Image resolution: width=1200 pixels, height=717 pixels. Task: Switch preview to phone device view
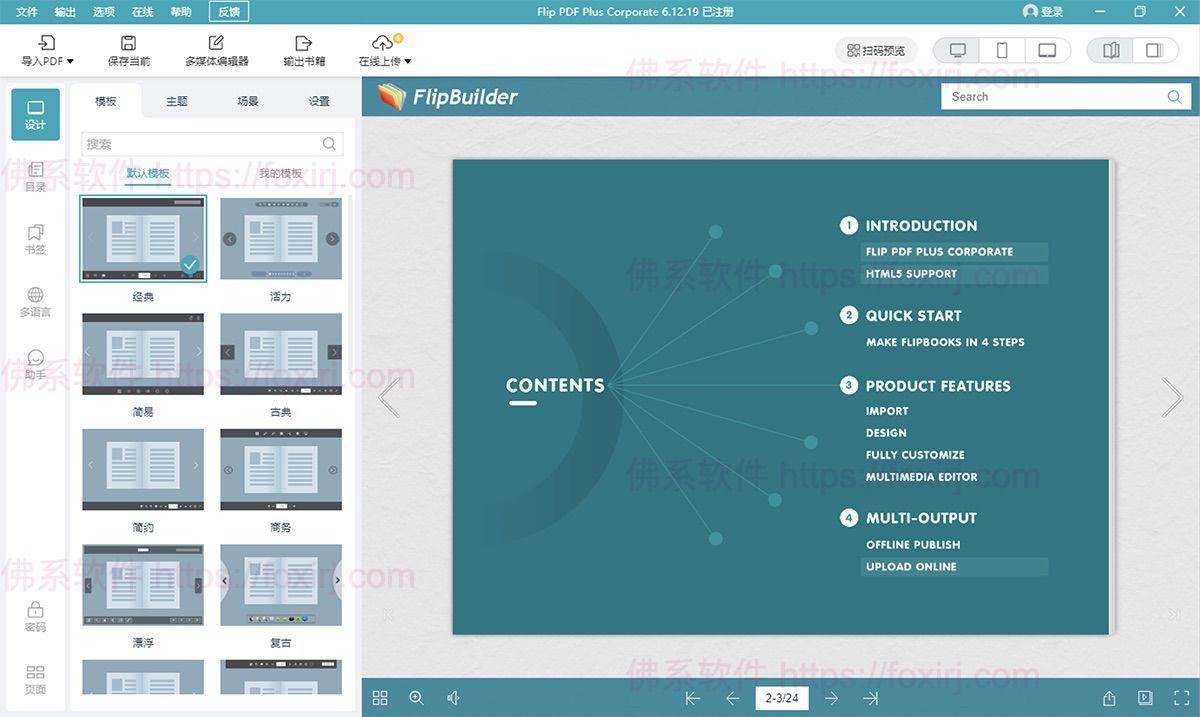[x=1003, y=48]
